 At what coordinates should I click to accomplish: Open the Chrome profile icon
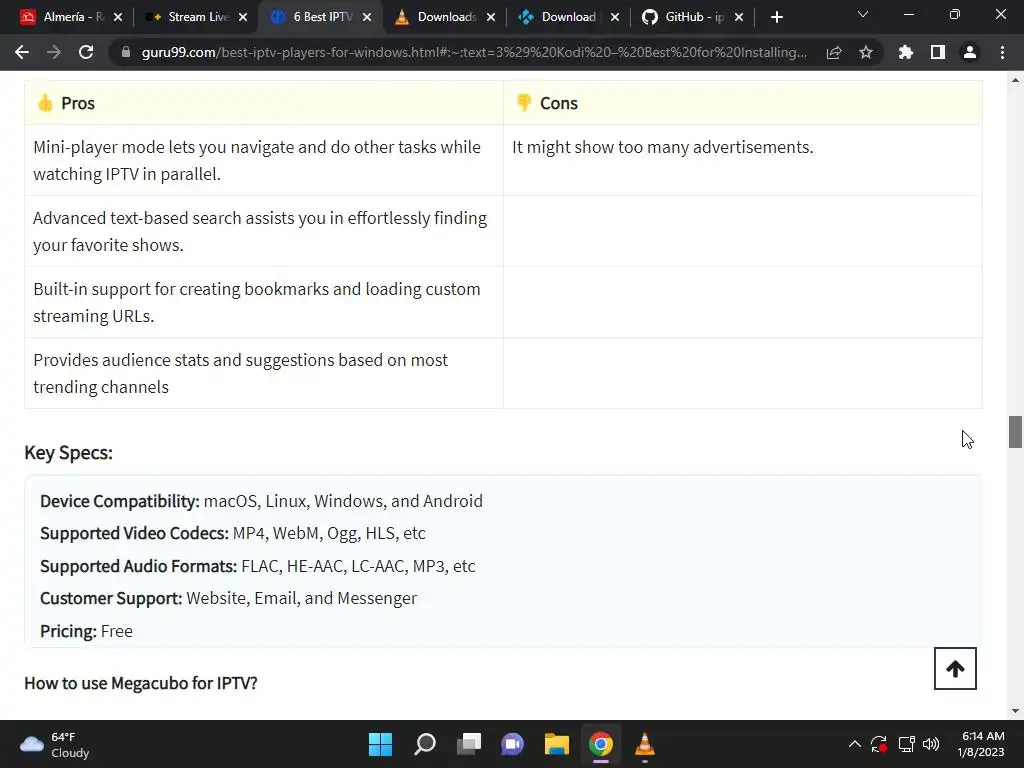point(970,52)
